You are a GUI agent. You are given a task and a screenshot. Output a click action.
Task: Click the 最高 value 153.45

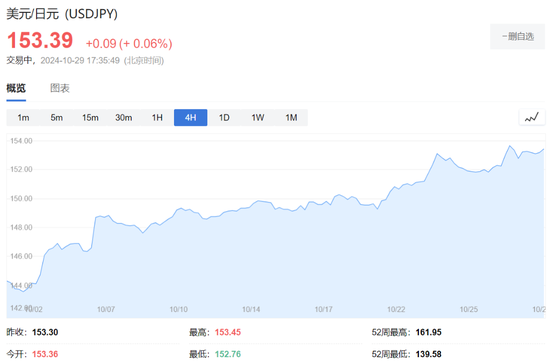[228, 332]
